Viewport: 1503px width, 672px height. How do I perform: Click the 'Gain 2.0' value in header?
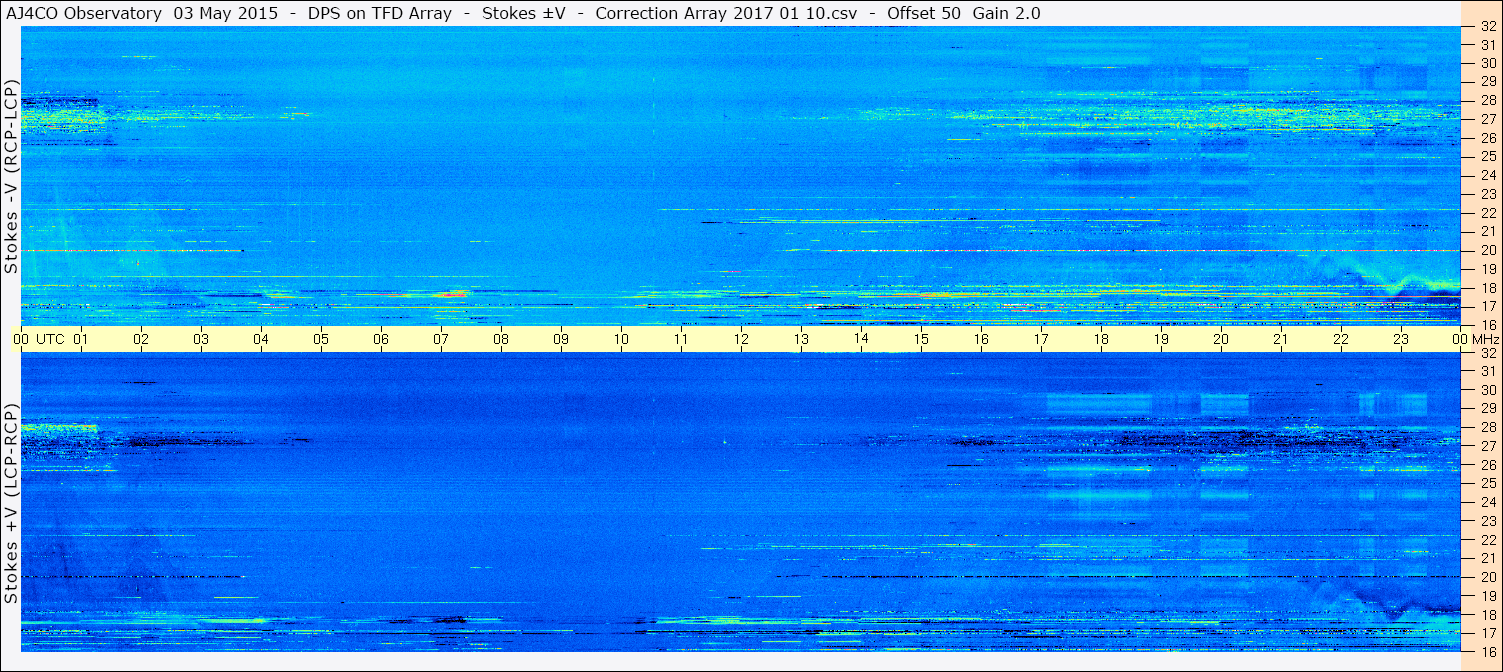tap(1007, 13)
